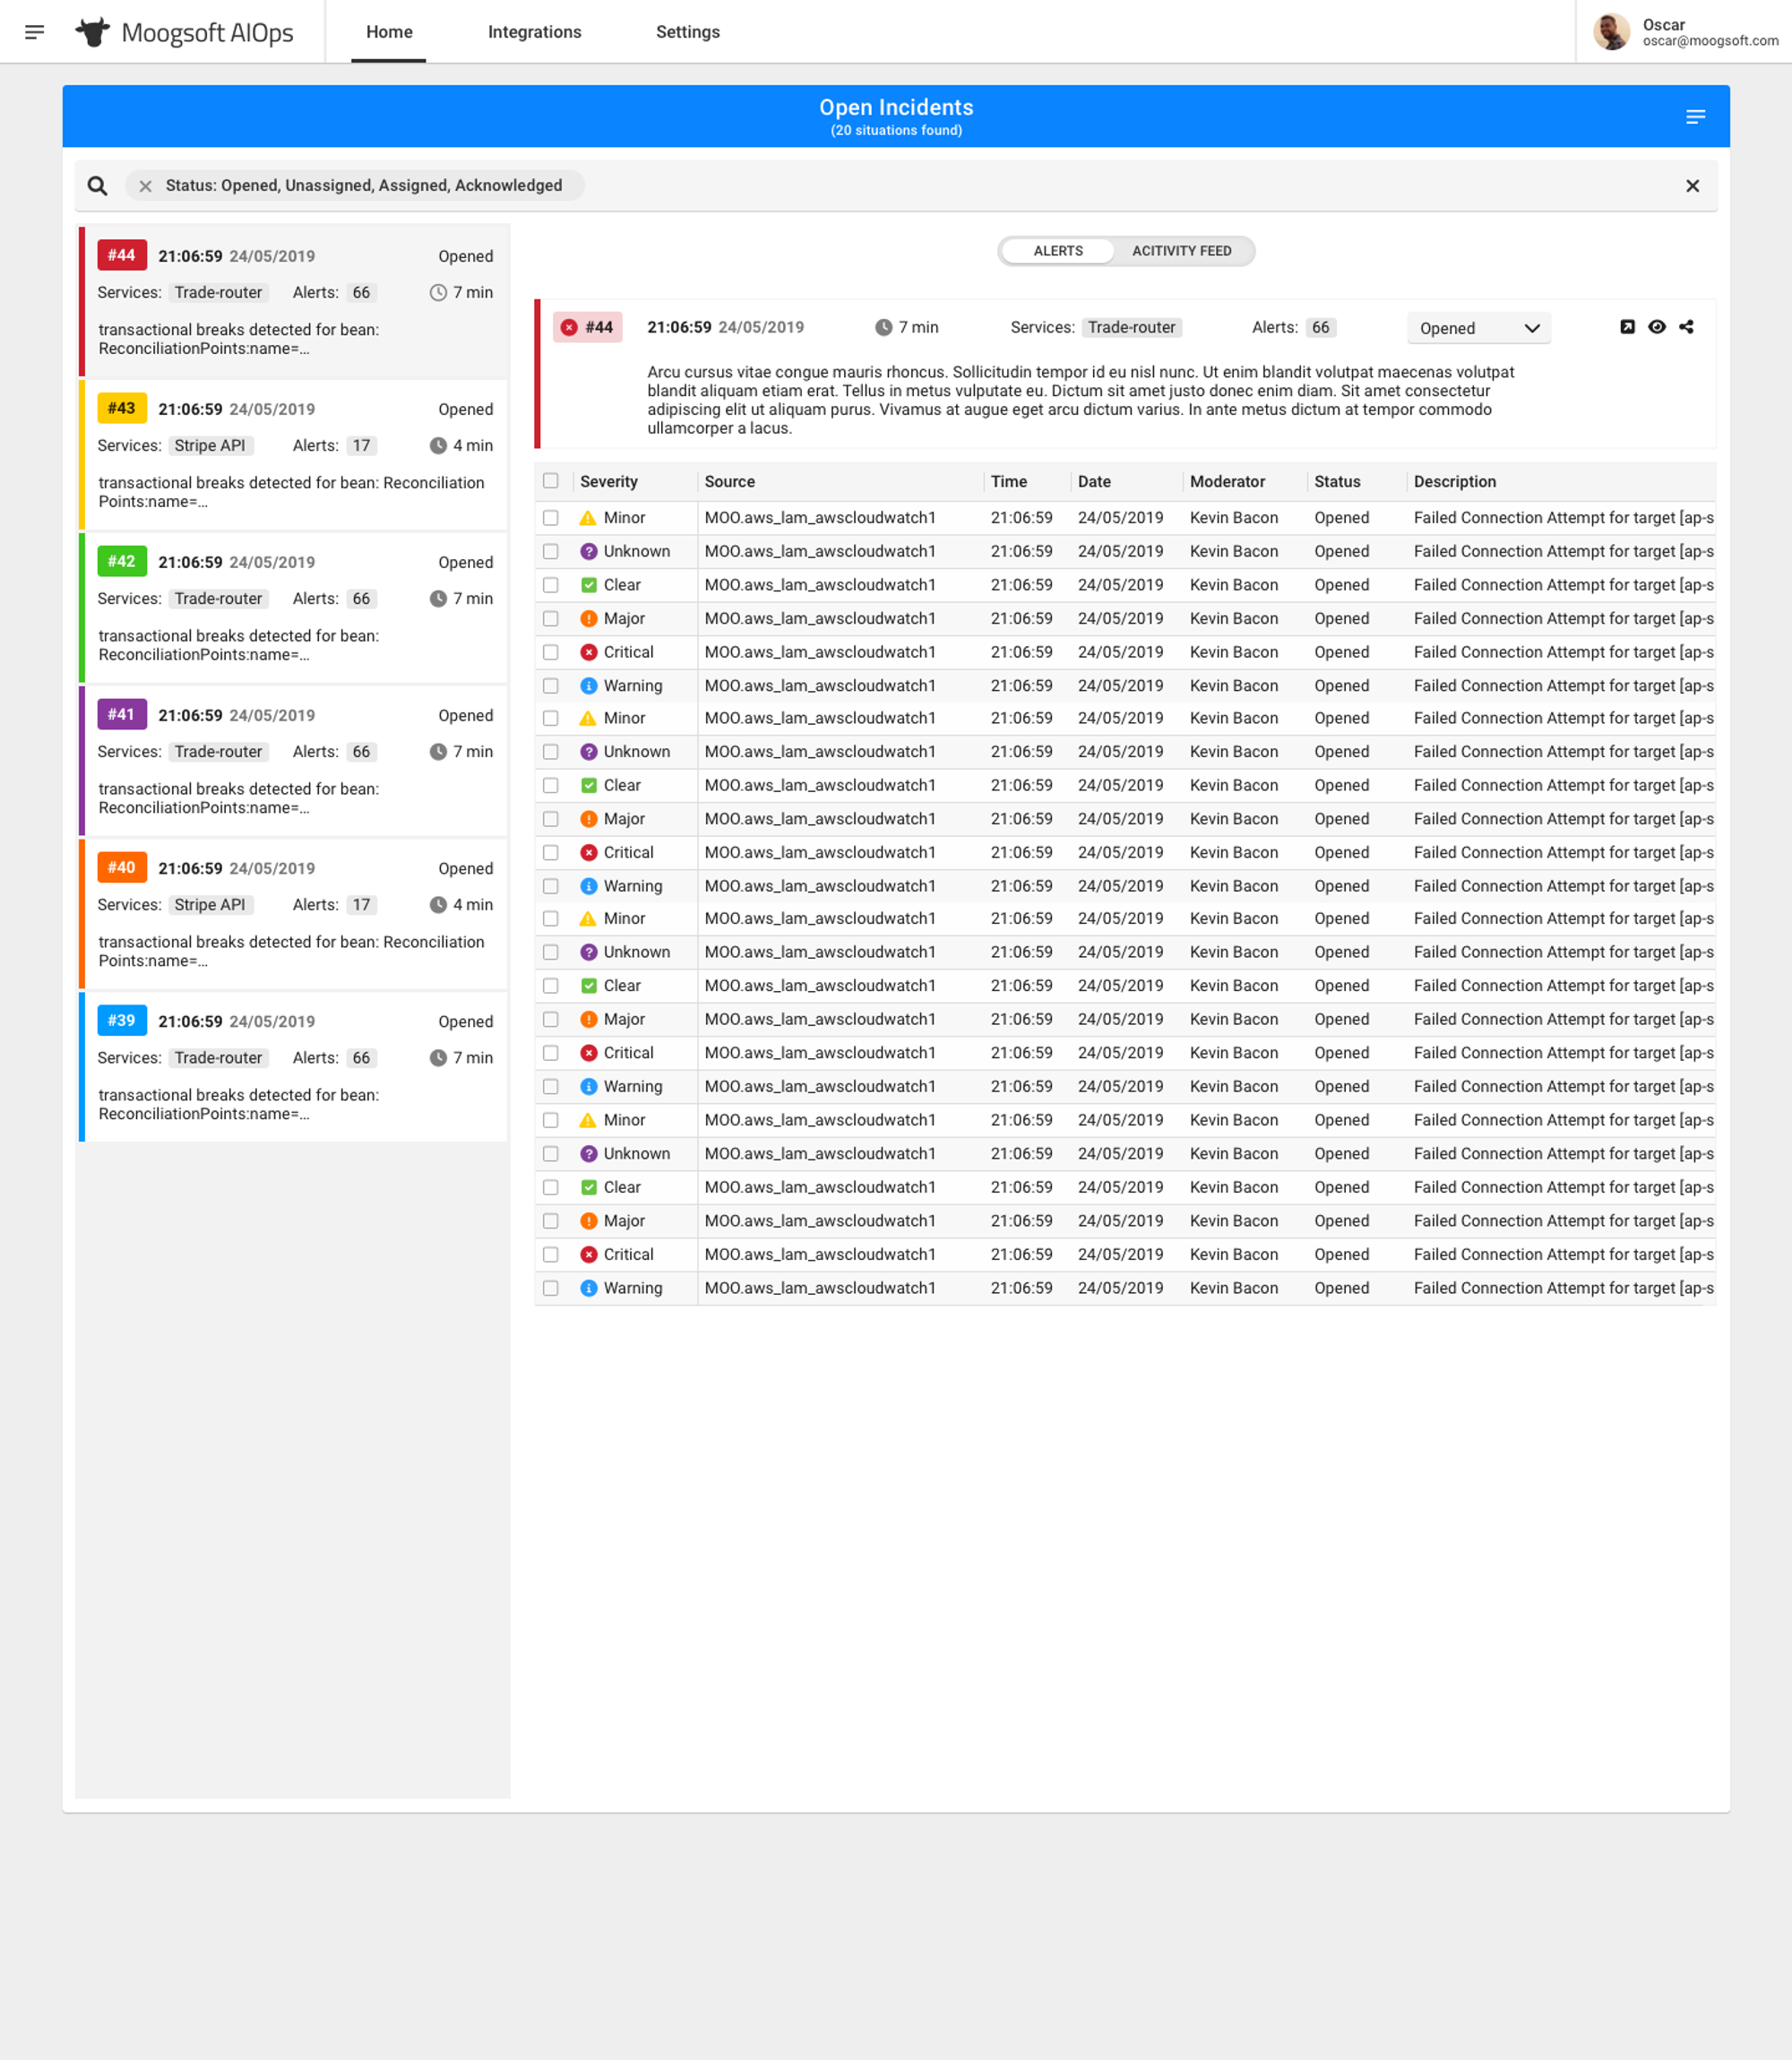Image resolution: width=1792 pixels, height=2060 pixels.
Task: Check the last Warning alert row checkbox
Action: click(x=551, y=1288)
